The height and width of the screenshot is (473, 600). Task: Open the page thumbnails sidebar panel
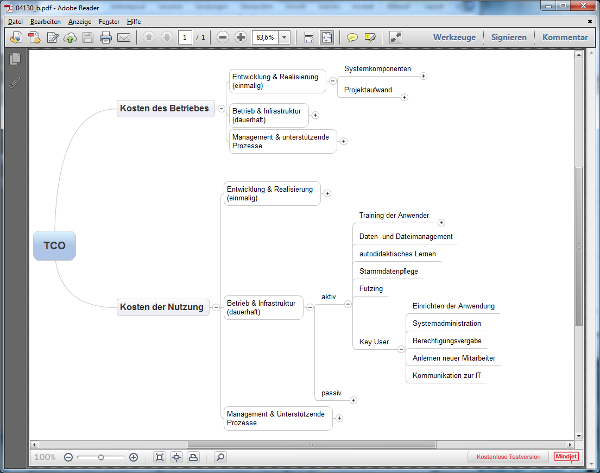point(15,59)
